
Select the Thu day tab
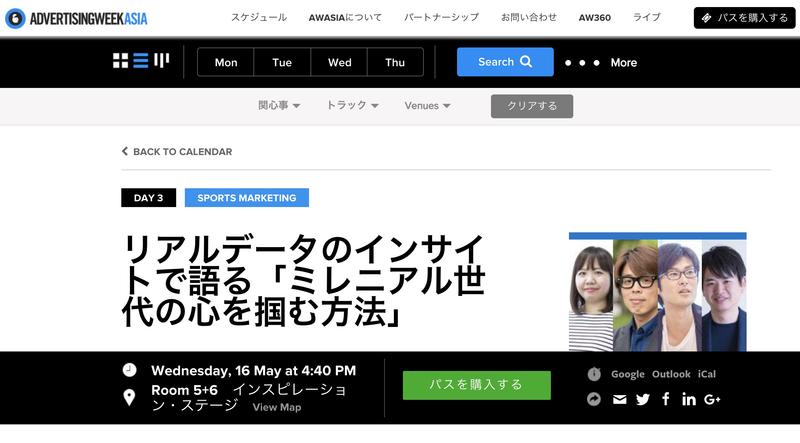pos(395,62)
